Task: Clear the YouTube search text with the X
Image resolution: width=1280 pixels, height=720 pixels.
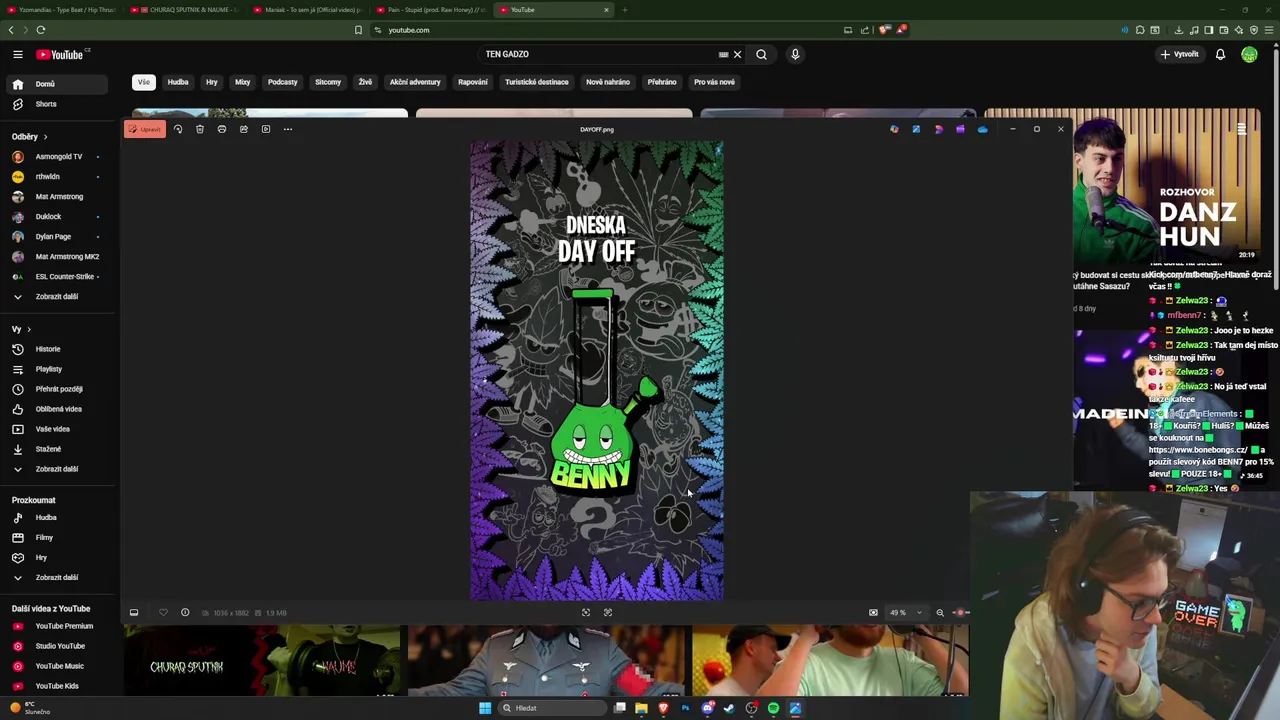Action: pyautogui.click(x=738, y=54)
